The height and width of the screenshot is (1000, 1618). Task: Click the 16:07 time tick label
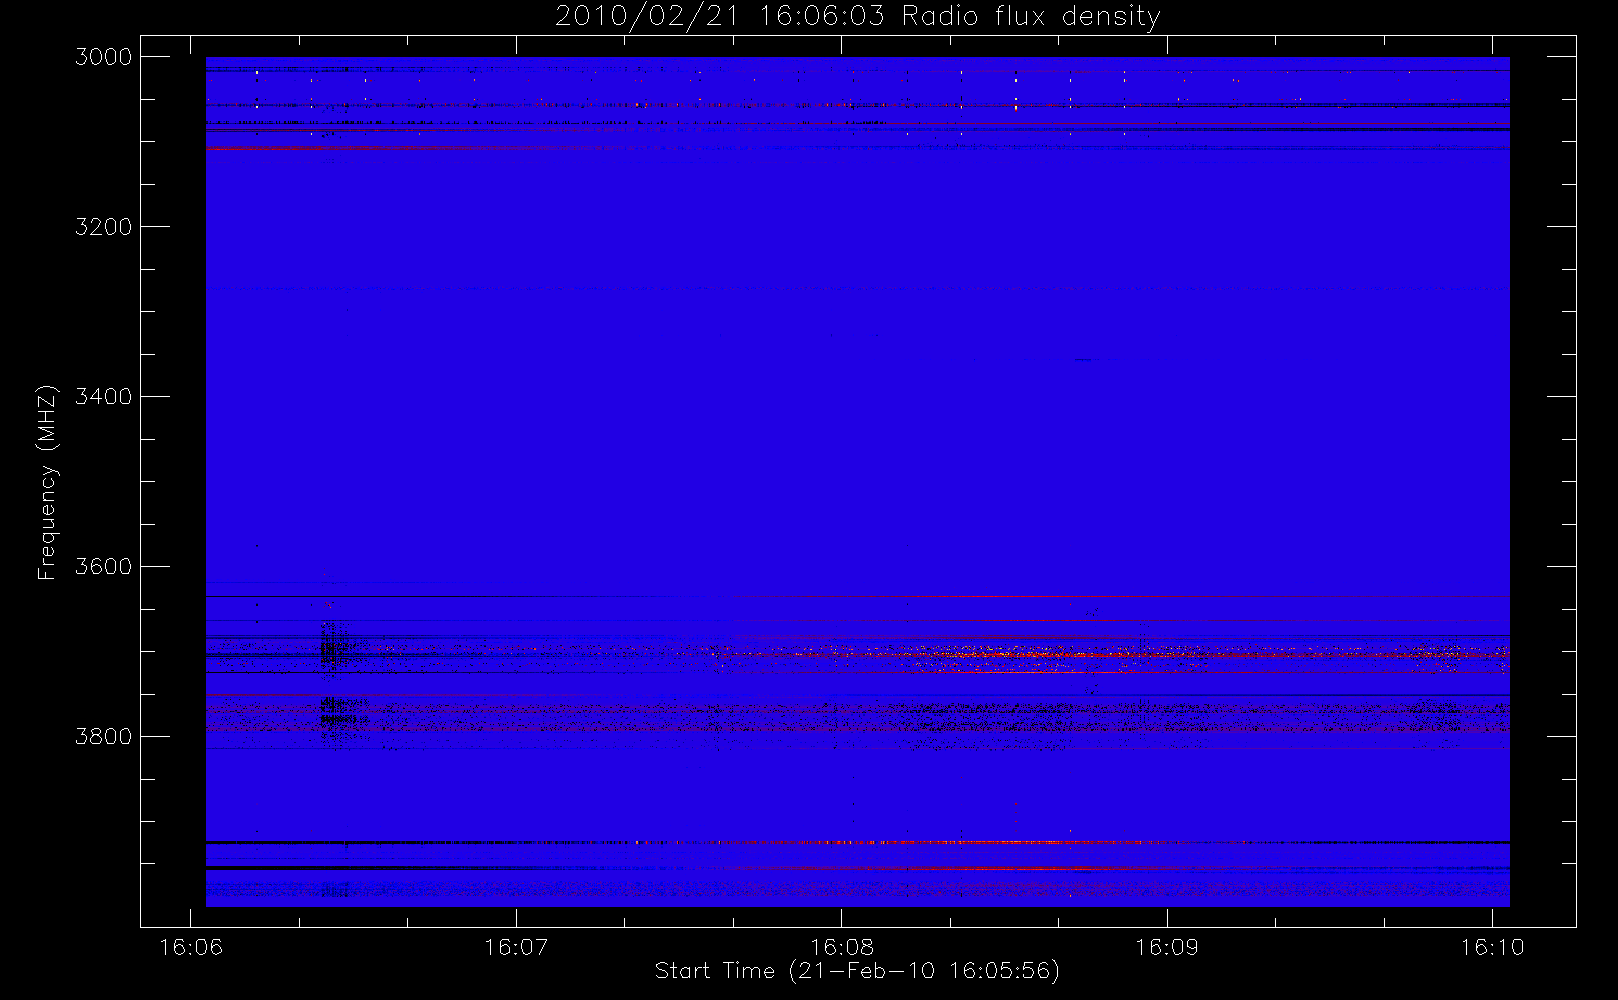click(516, 947)
